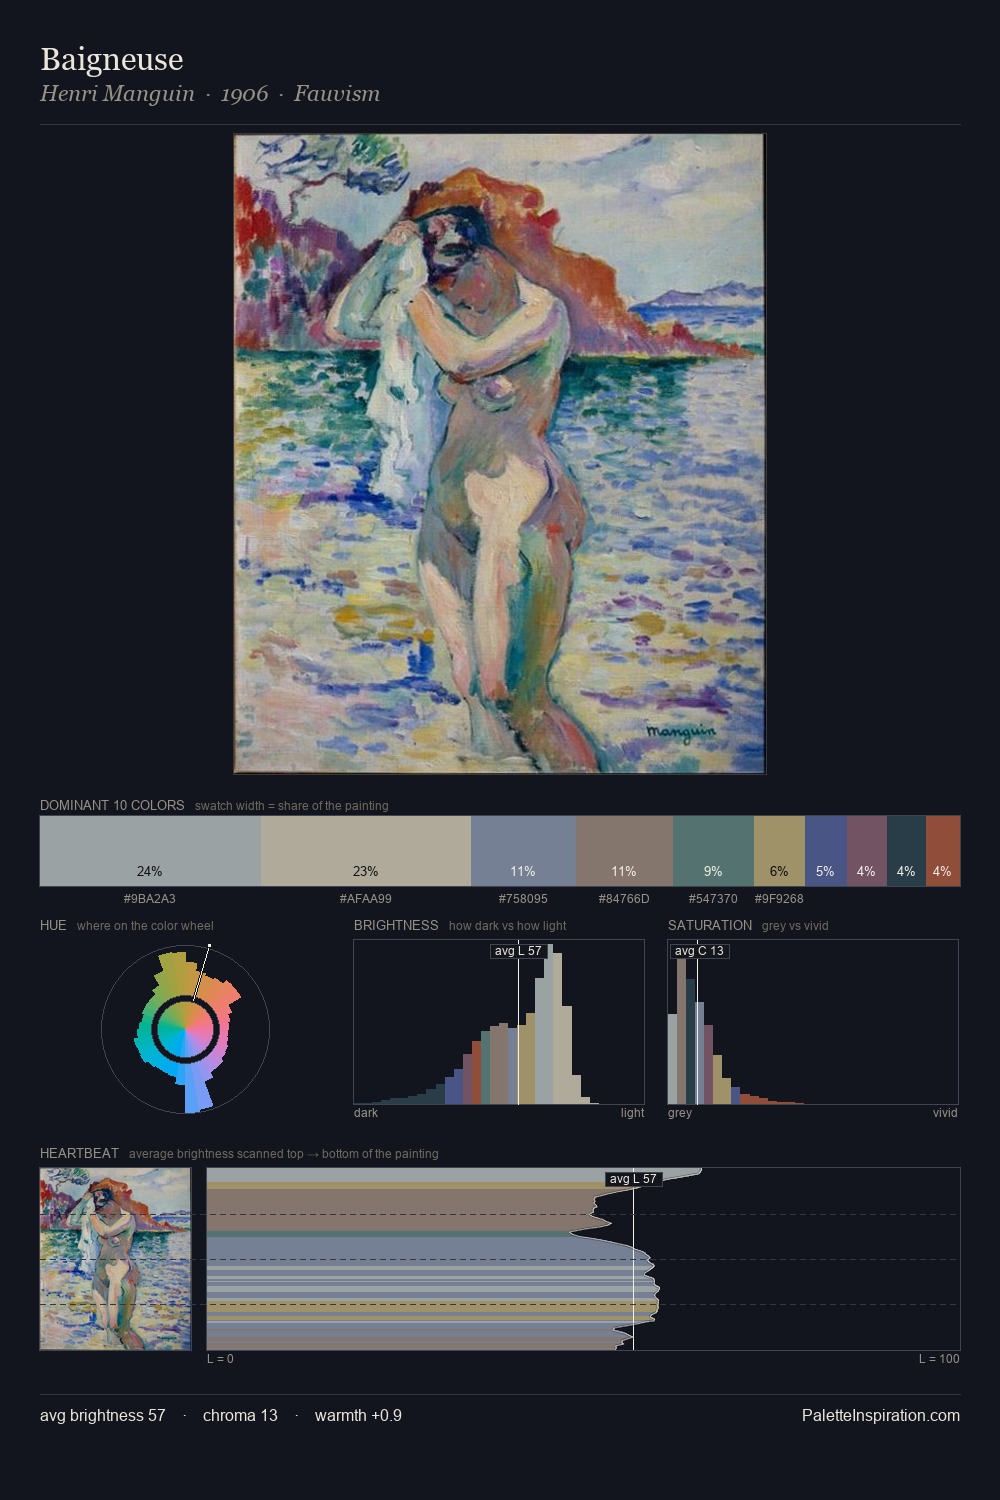Click the main Baigneuse painting image

coord(499,454)
